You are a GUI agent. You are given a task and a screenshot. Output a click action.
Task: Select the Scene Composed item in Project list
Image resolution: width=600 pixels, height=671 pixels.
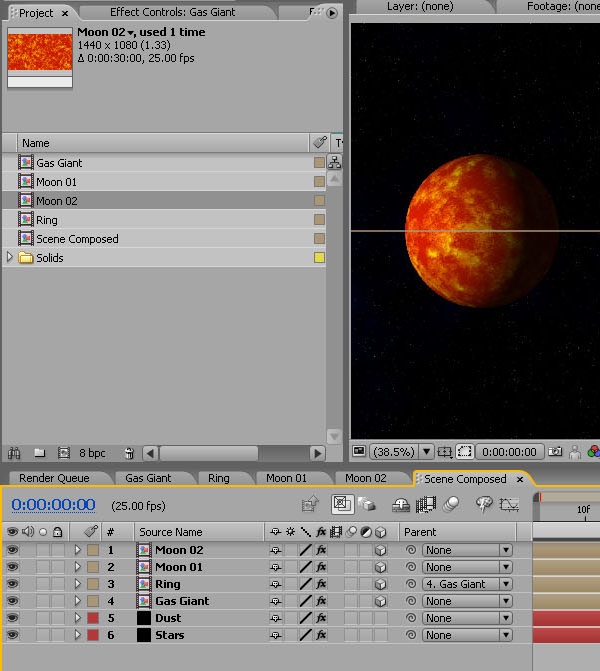click(77, 239)
